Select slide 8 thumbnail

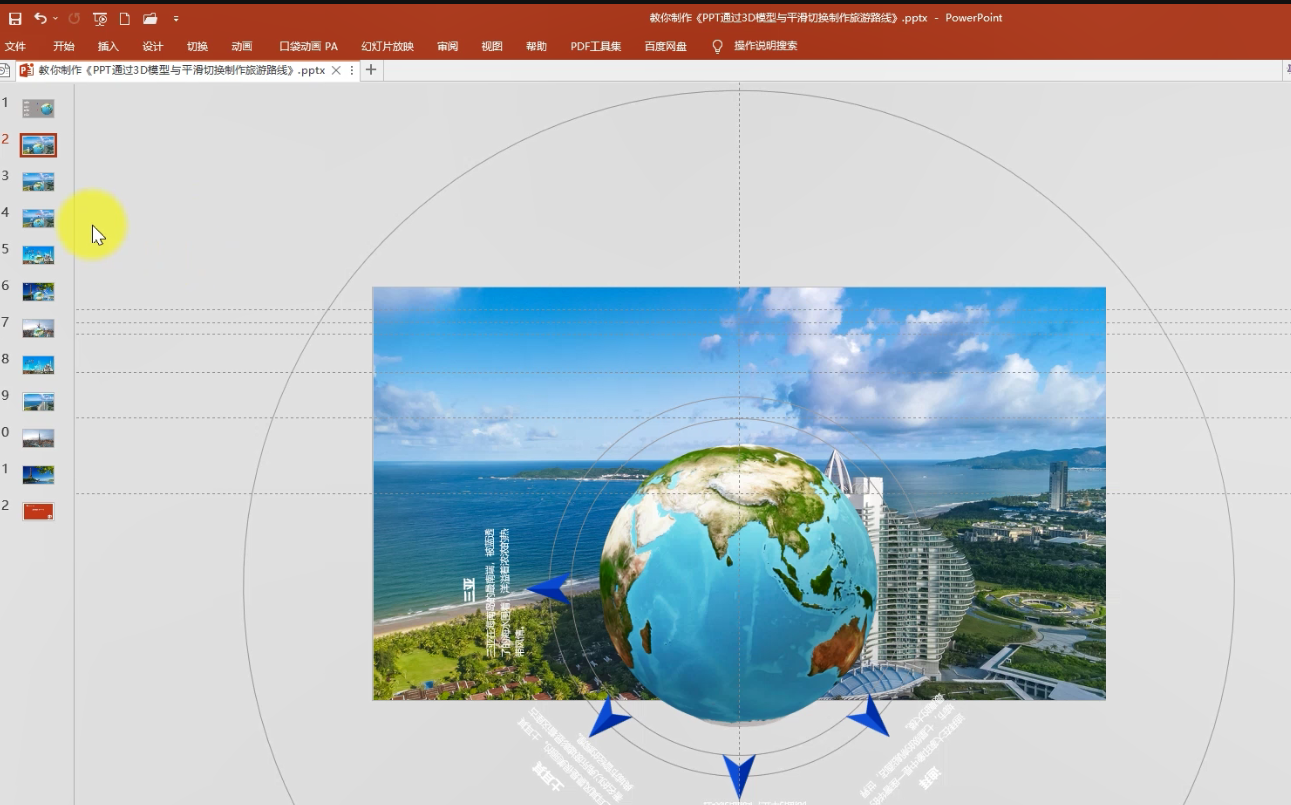pyautogui.click(x=38, y=365)
